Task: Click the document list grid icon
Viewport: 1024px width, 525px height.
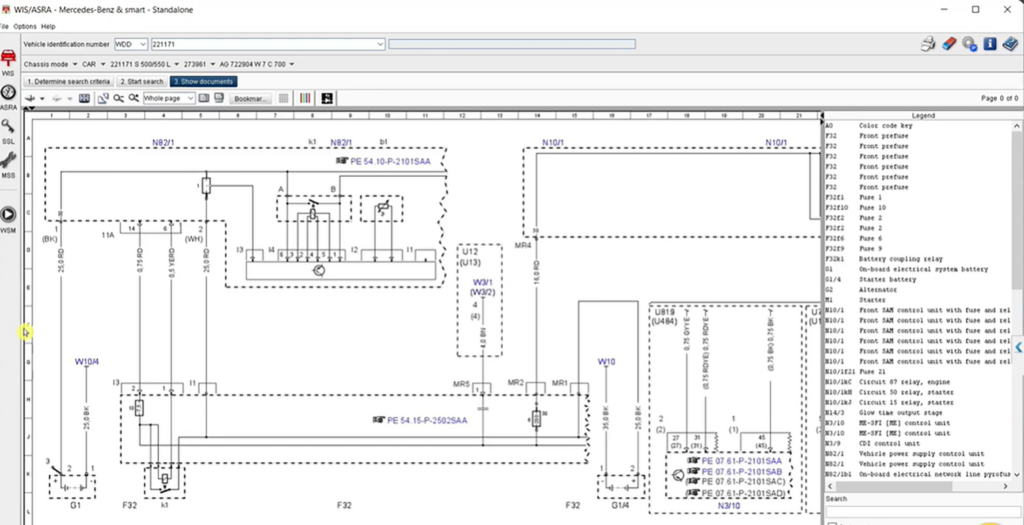Action: click(x=84, y=99)
